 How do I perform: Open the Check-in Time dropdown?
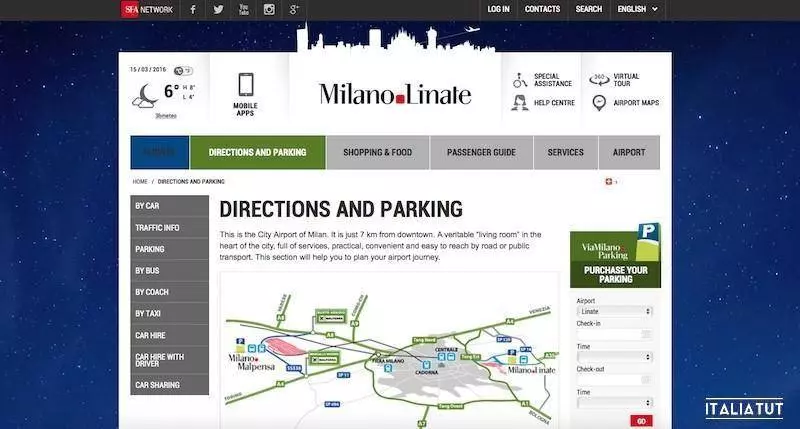(x=615, y=357)
